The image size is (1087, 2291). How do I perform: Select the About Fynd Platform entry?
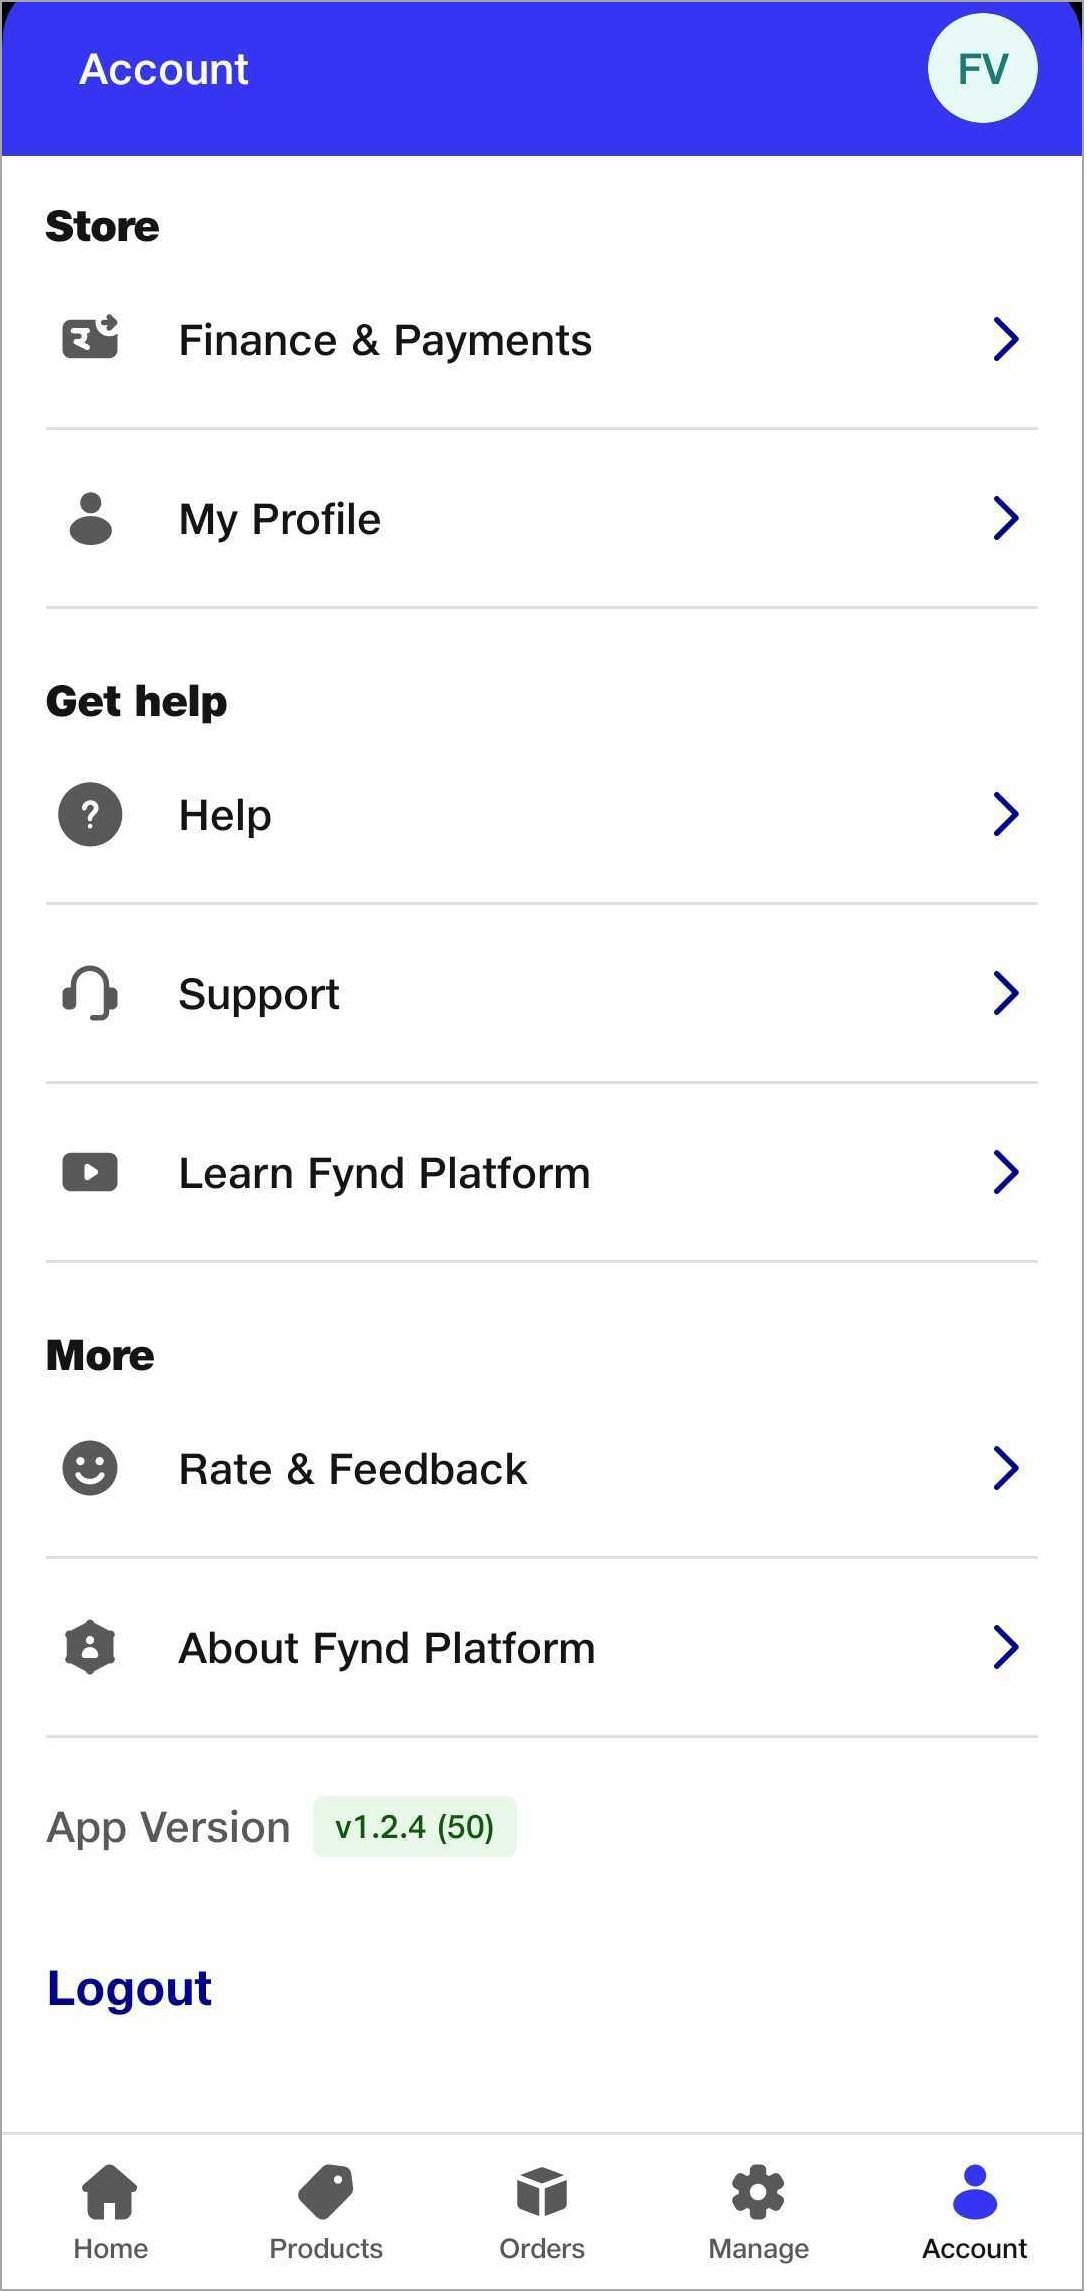coord(542,1647)
